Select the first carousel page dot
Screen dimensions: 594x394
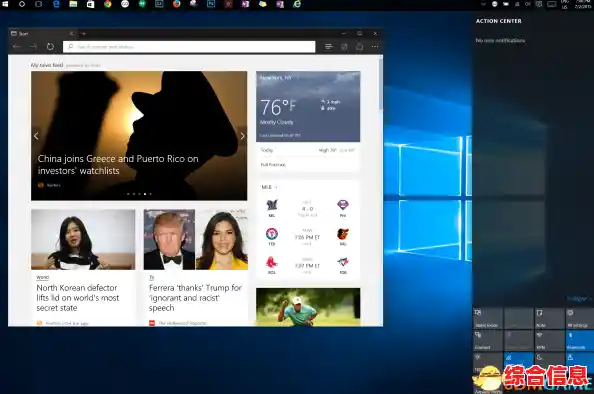point(128,194)
